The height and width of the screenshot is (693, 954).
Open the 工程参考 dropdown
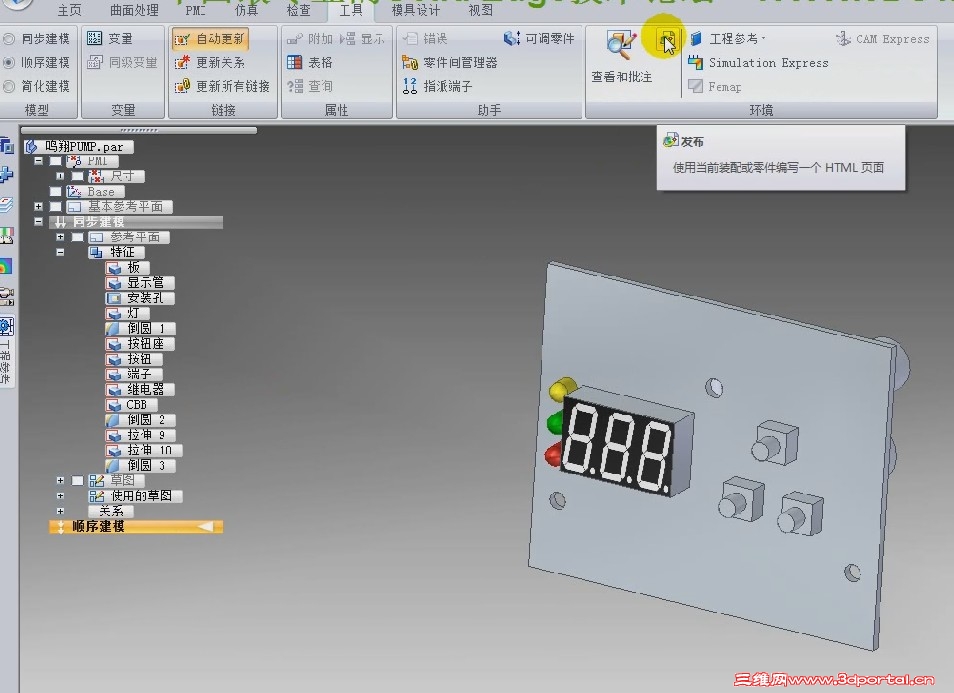tap(728, 39)
